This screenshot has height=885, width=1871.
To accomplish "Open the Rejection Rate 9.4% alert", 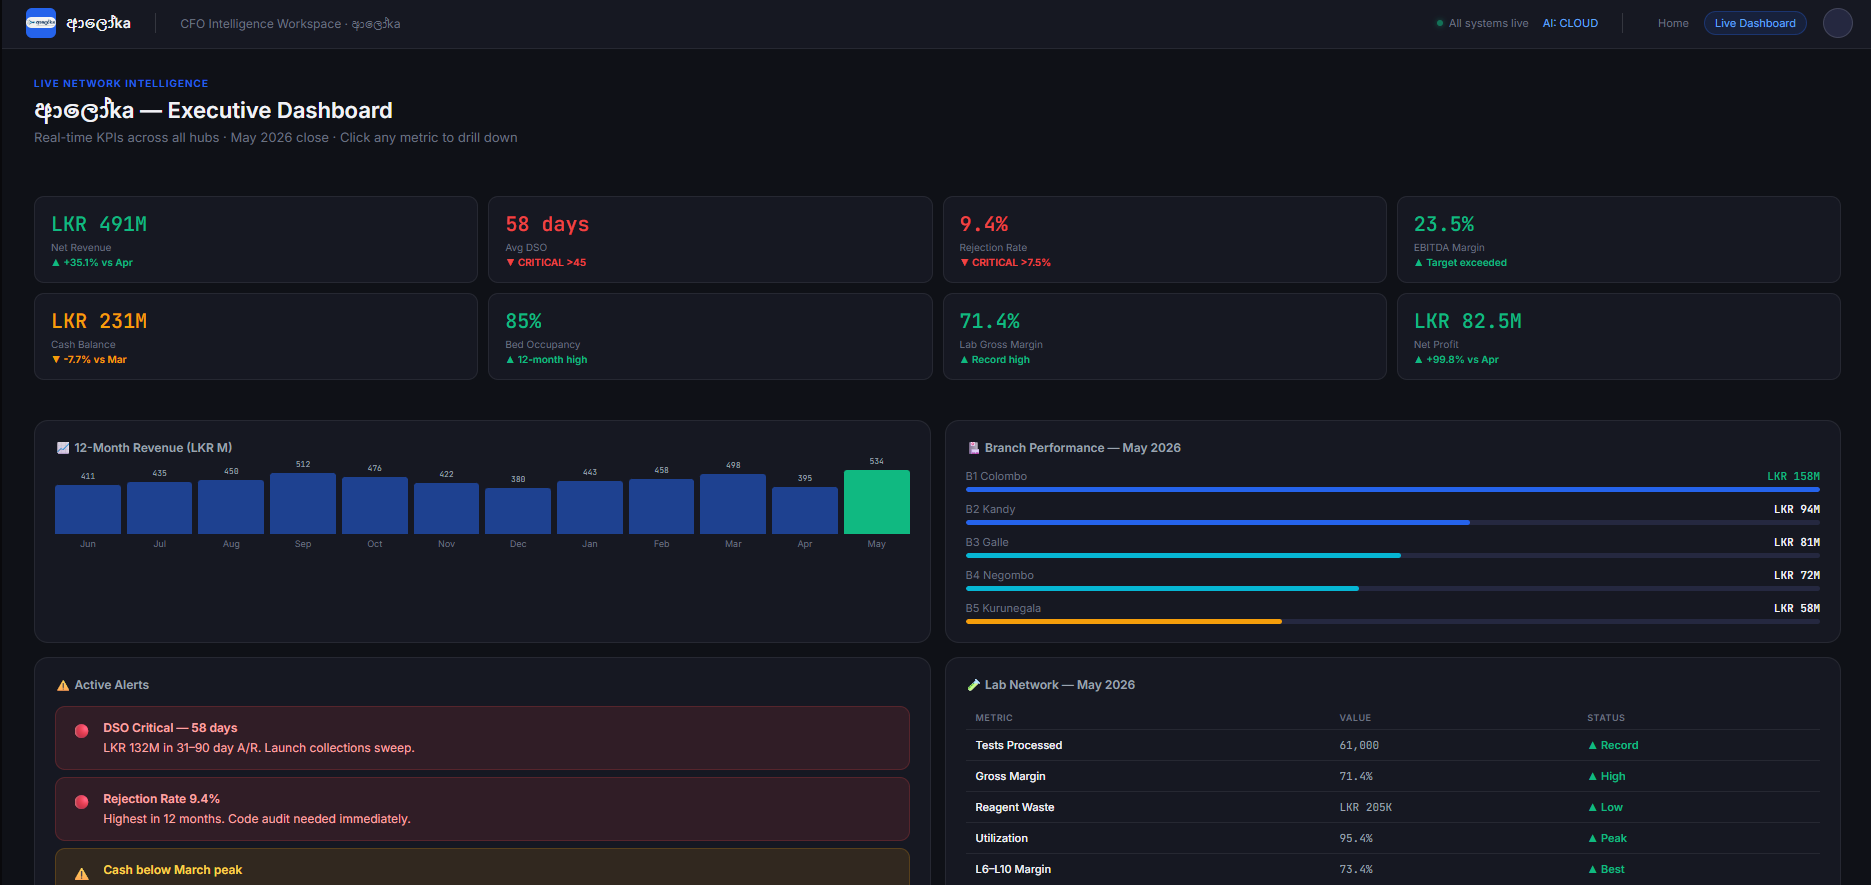I will pyautogui.click(x=482, y=809).
